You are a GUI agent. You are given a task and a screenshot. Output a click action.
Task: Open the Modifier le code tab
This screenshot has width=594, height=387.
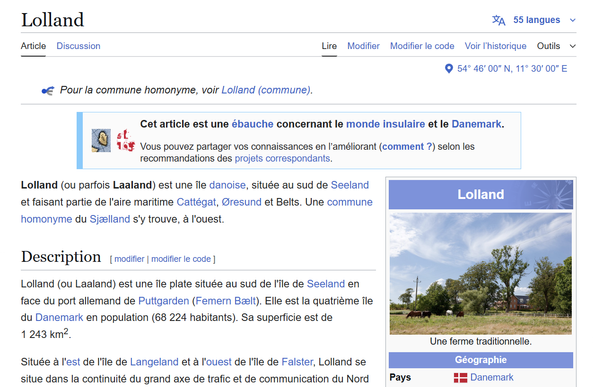[422, 46]
